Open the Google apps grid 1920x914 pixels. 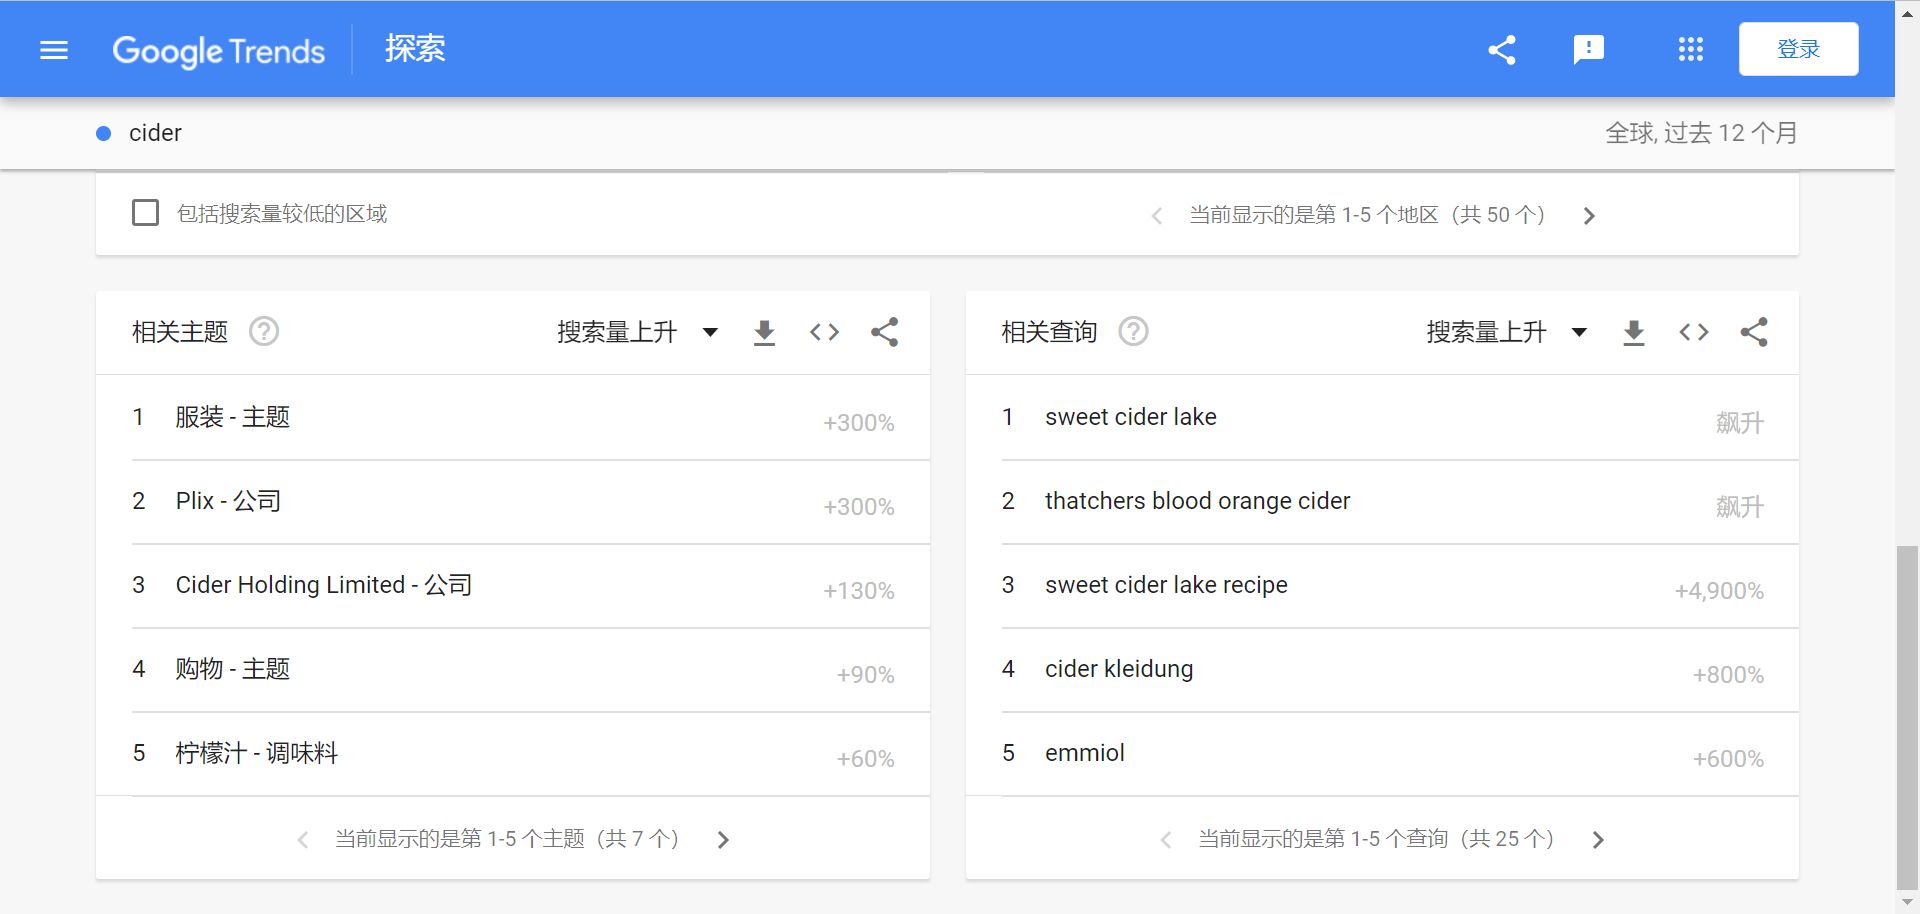coord(1689,48)
